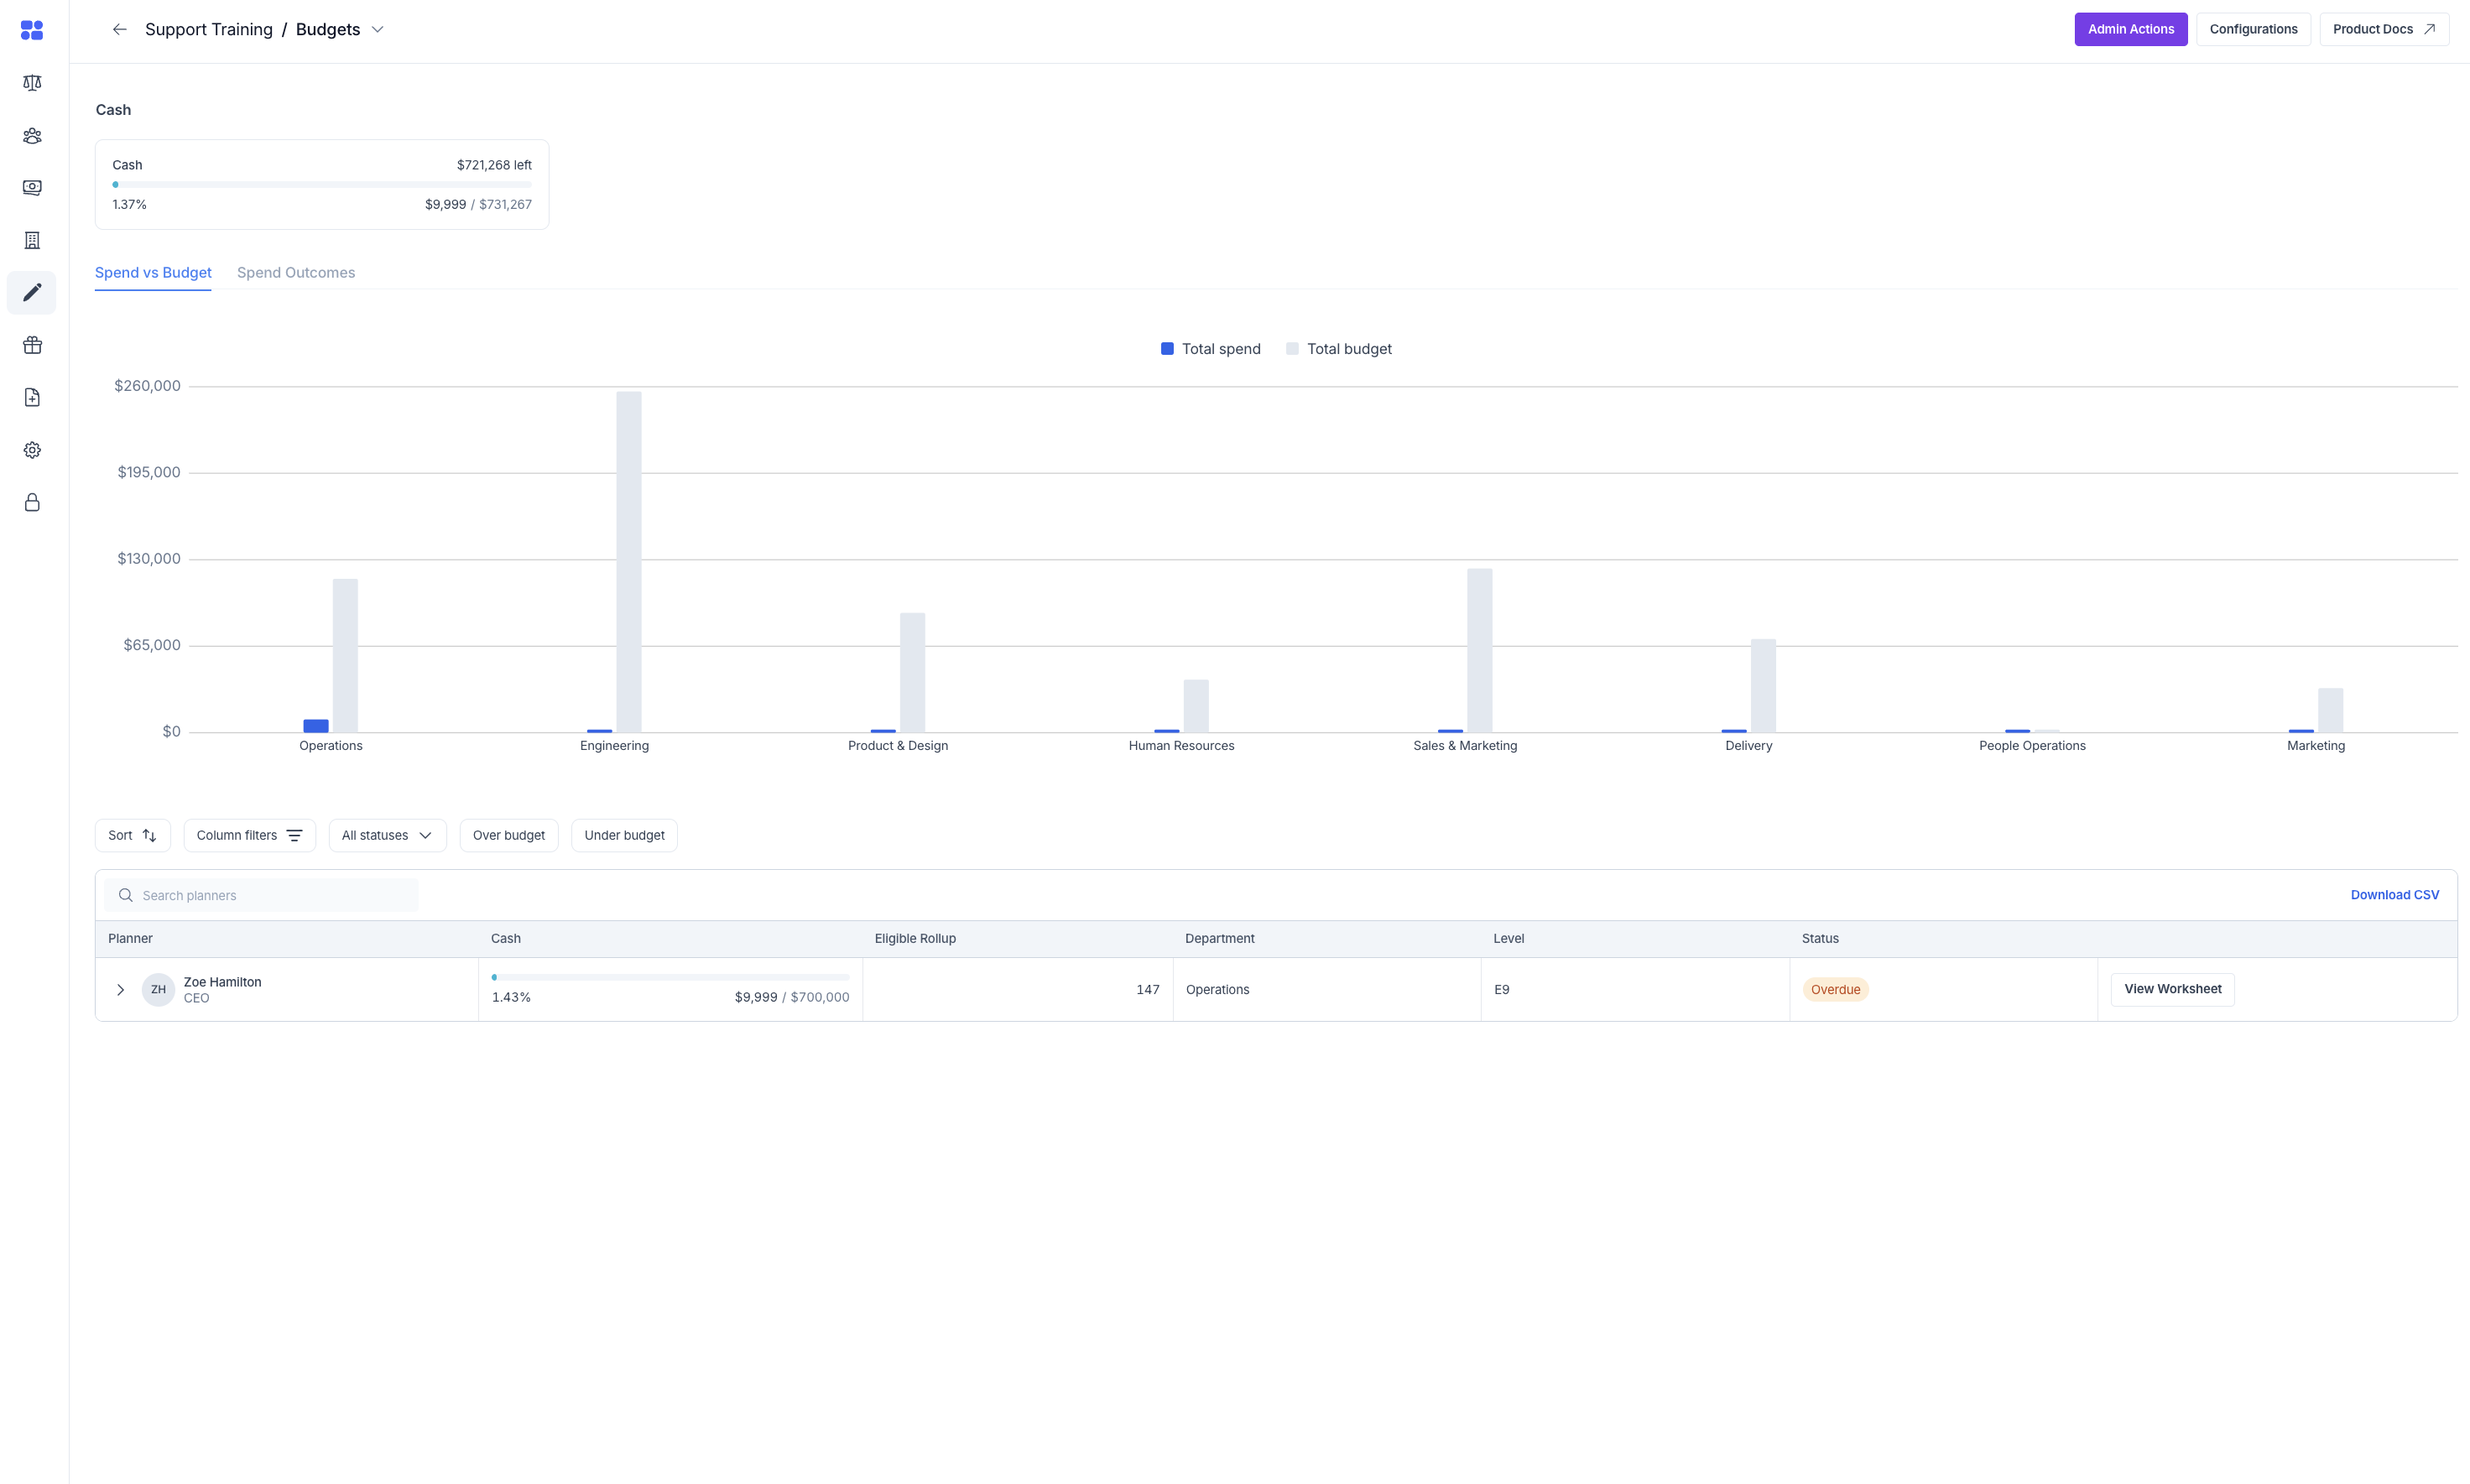Open Admin Actions
Viewport: 2470px width, 1484px height.
tap(2130, 29)
